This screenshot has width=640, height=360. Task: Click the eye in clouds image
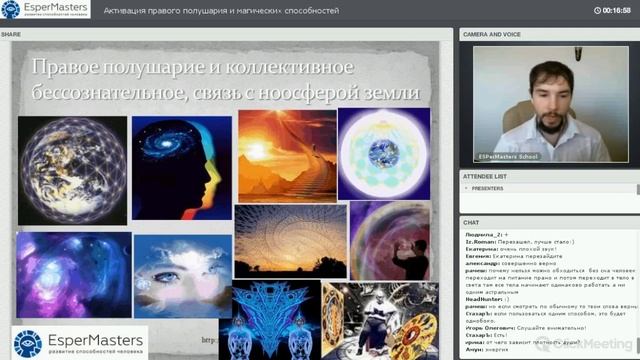click(x=183, y=276)
